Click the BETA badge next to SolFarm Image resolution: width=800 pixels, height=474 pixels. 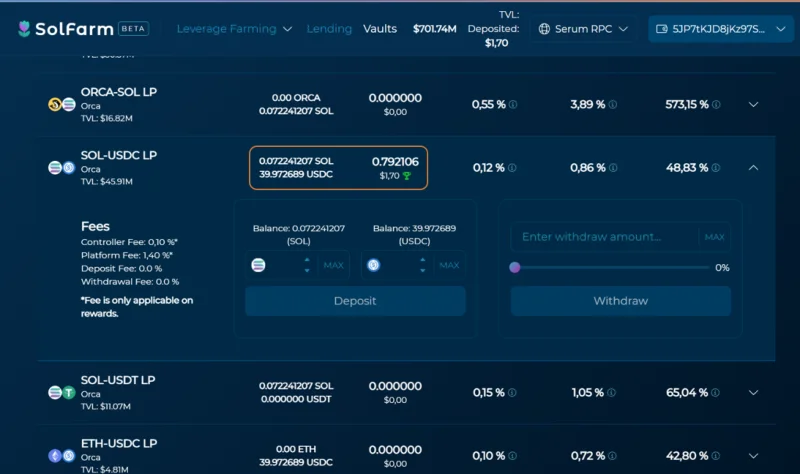[x=134, y=29]
